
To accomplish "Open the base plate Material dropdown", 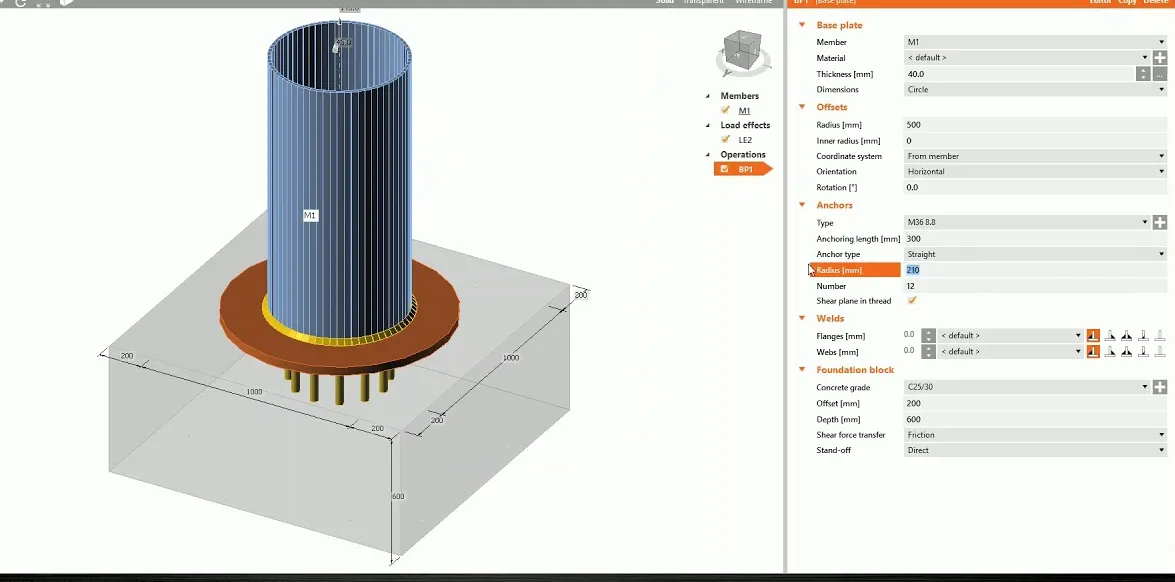I will [1027, 58].
